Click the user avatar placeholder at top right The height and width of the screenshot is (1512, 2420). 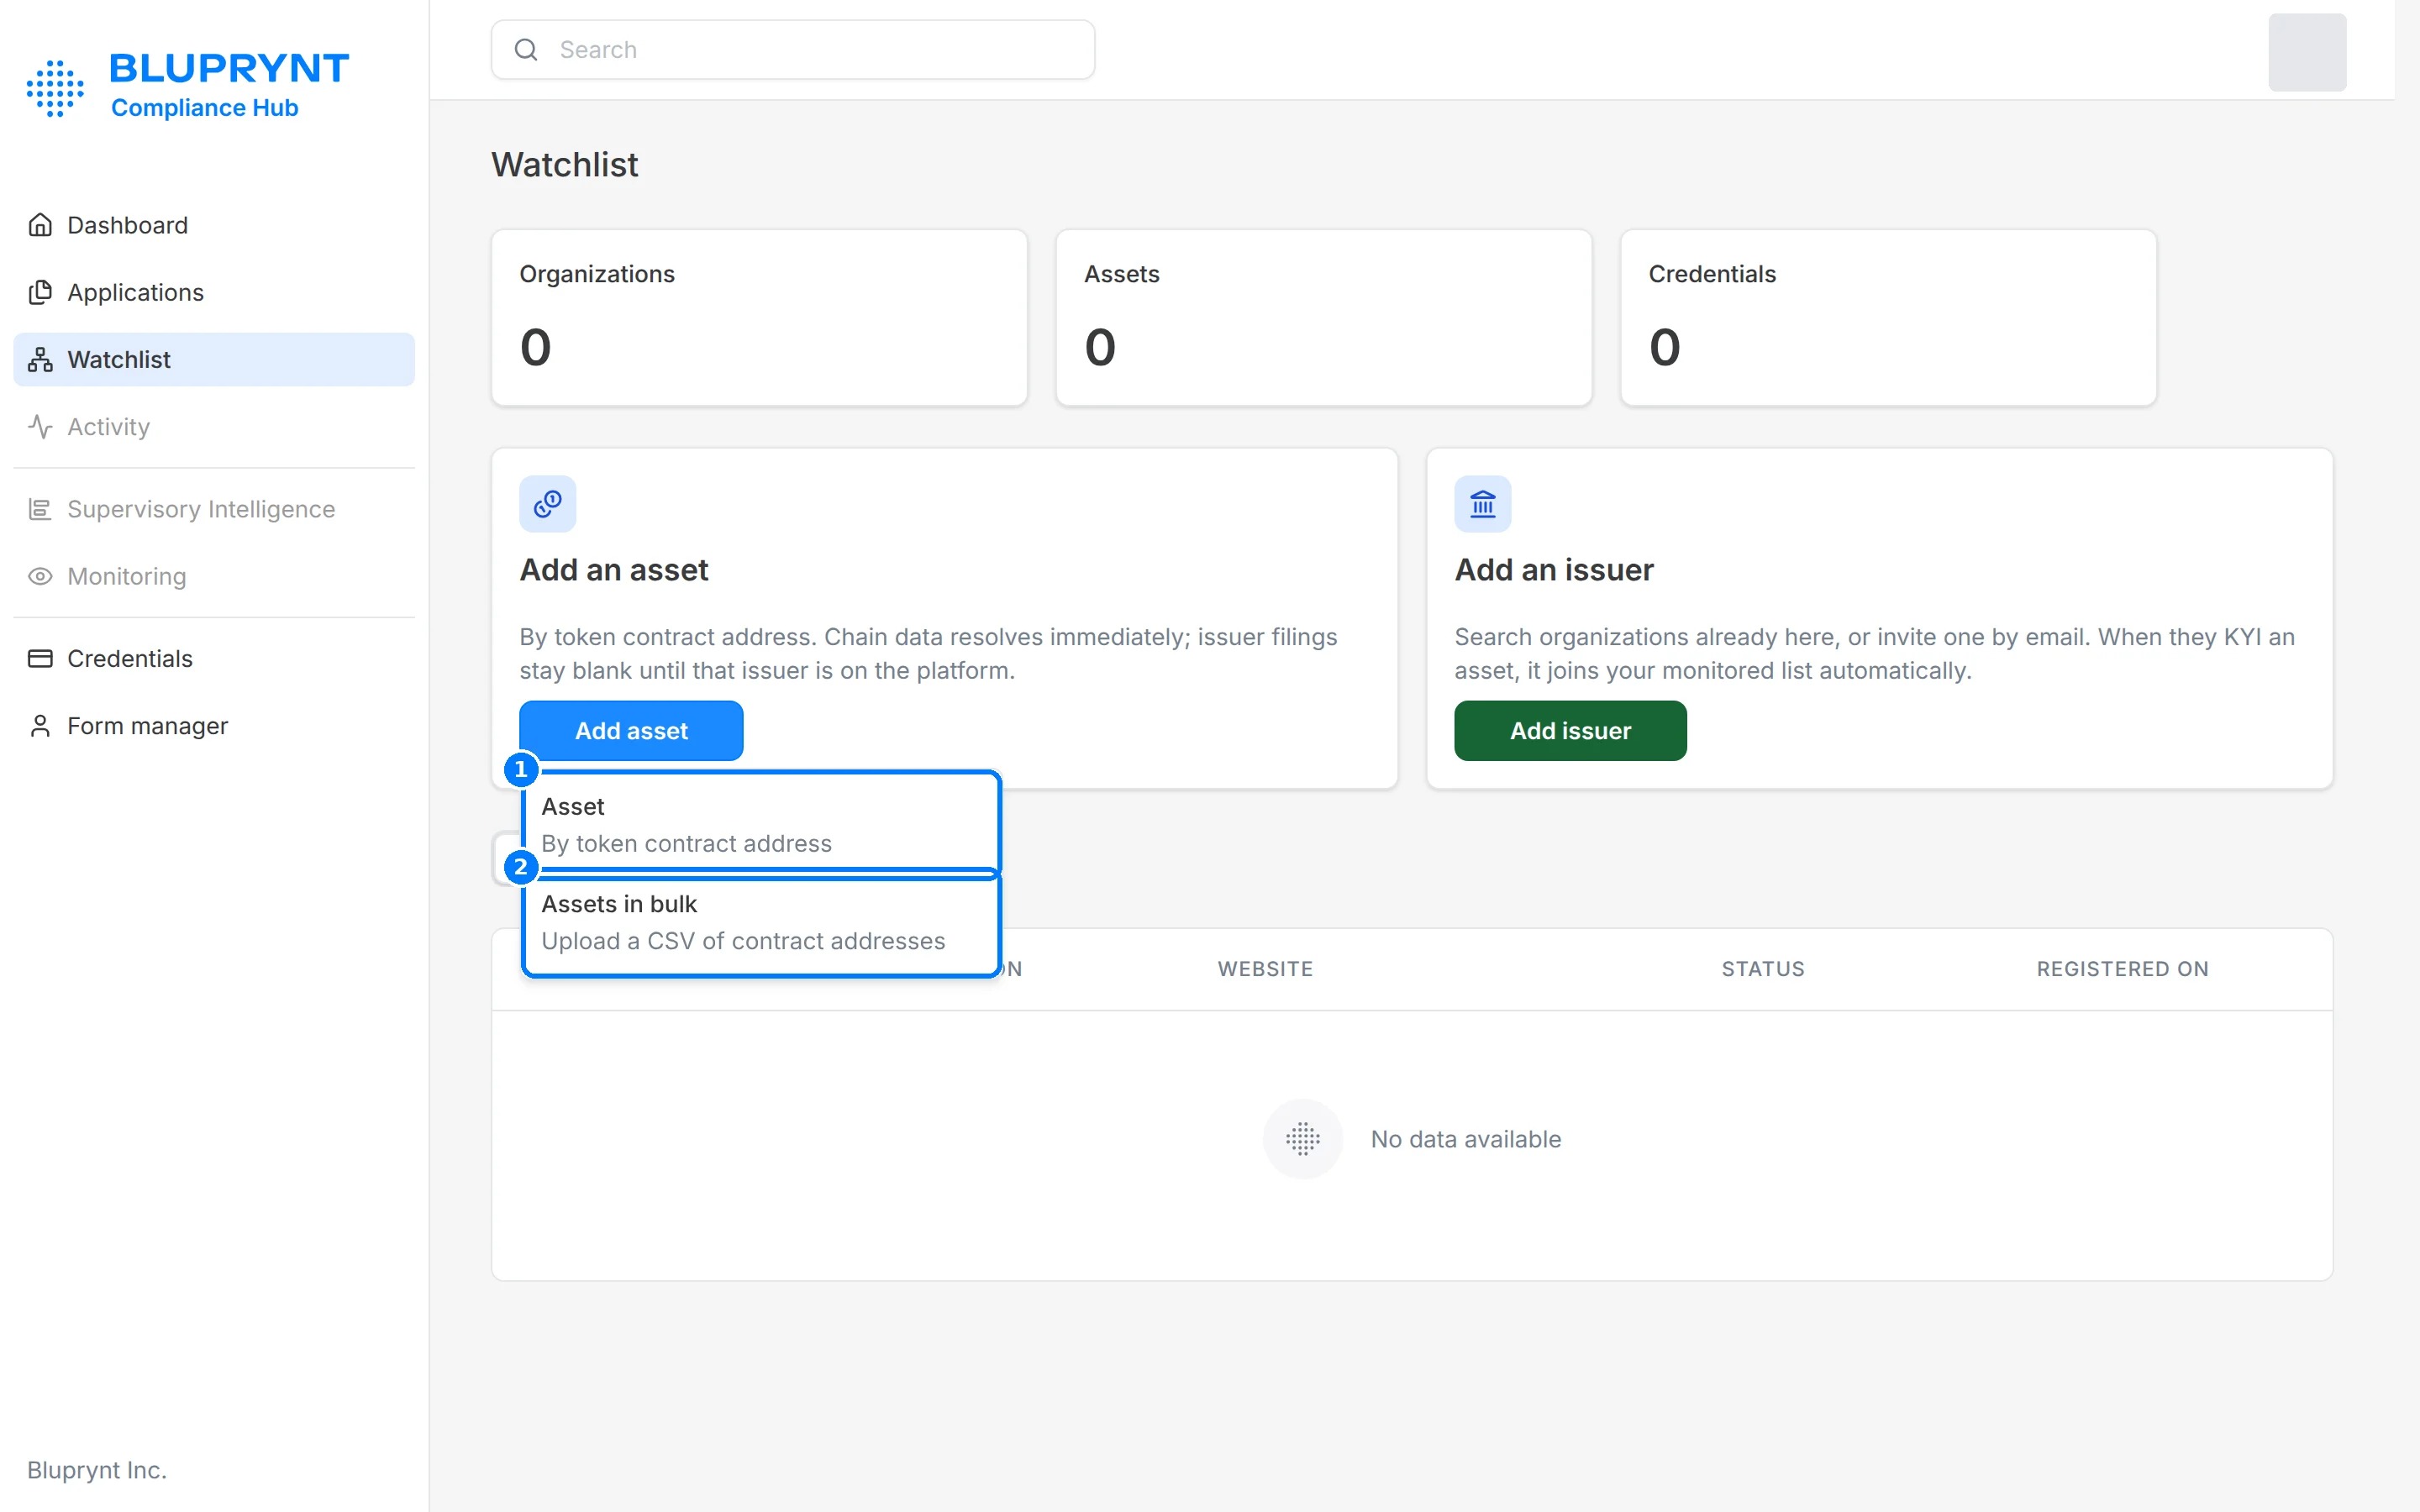(2307, 52)
